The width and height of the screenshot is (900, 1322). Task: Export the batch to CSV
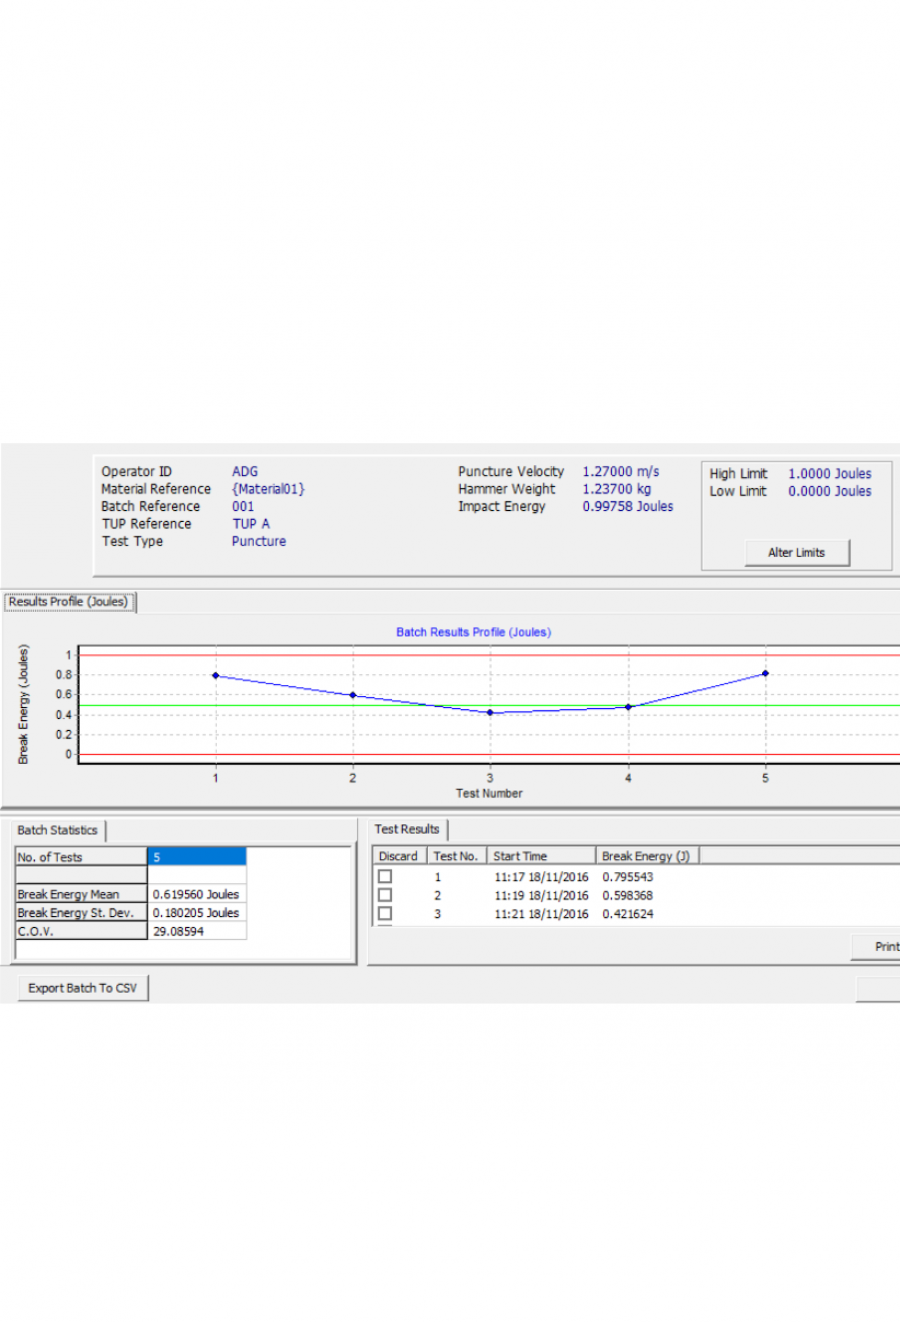83,988
